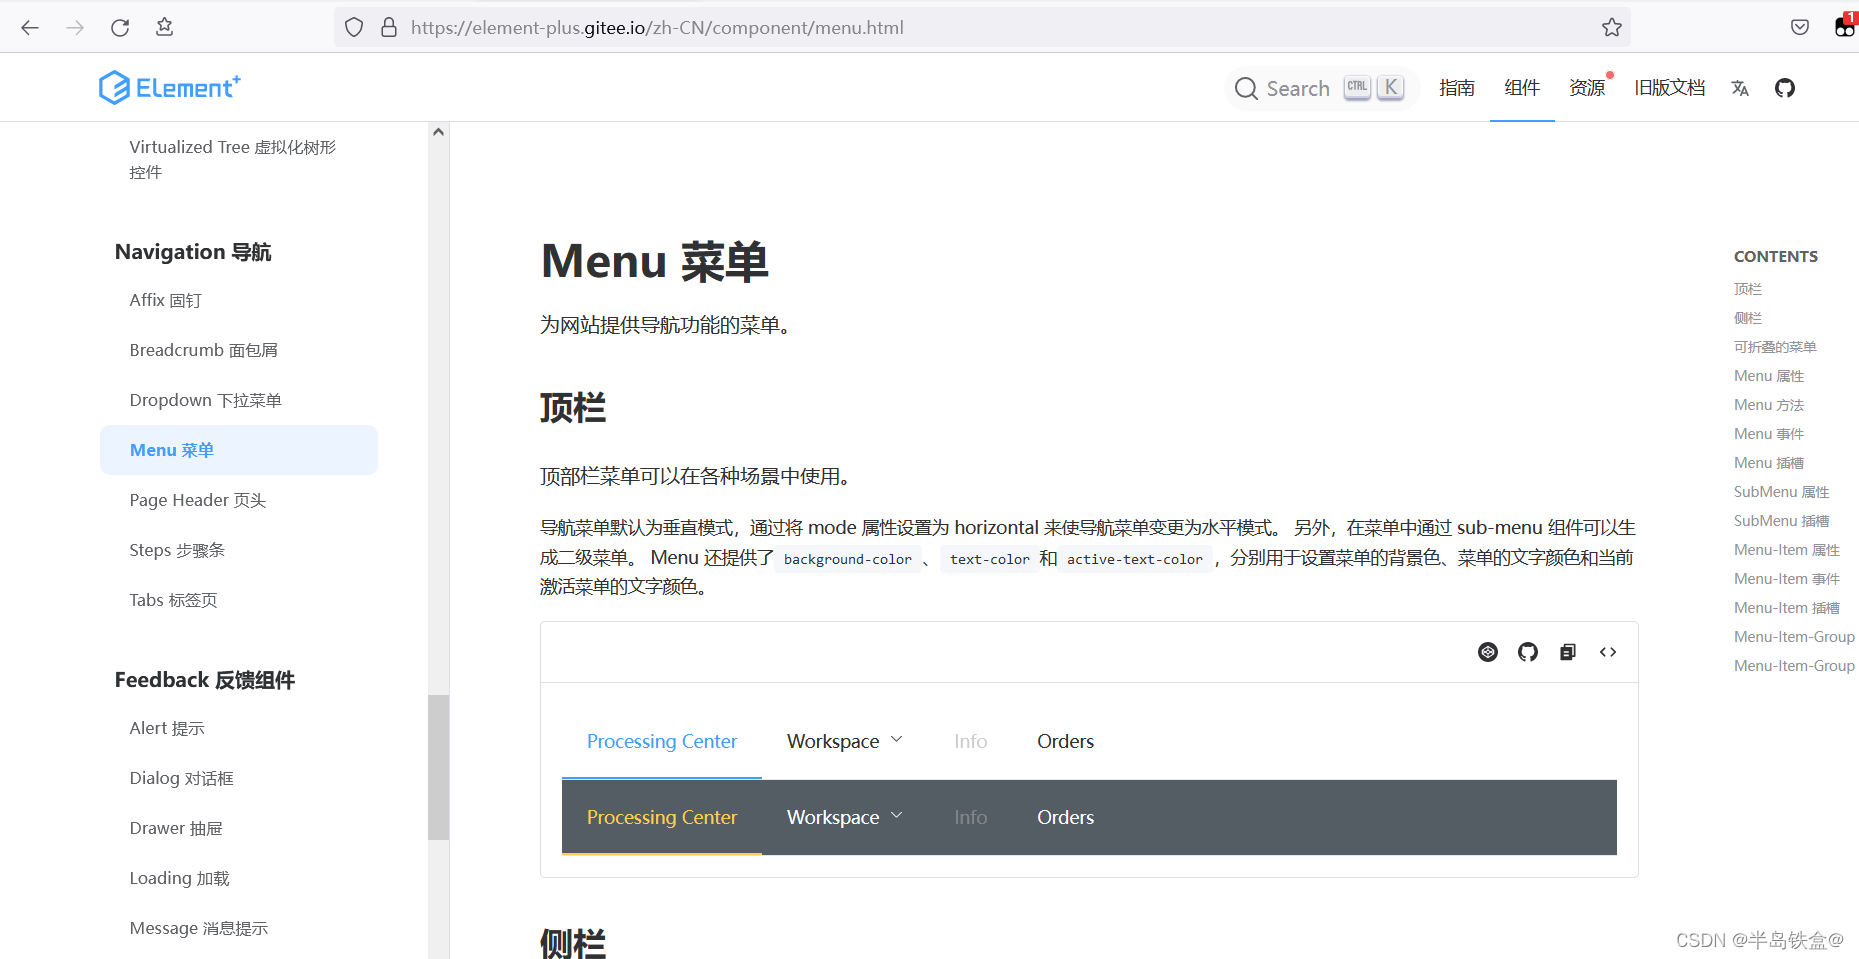The height and width of the screenshot is (959, 1859).
Task: Jump to 顶栏 in the contents list
Action: tap(1748, 289)
